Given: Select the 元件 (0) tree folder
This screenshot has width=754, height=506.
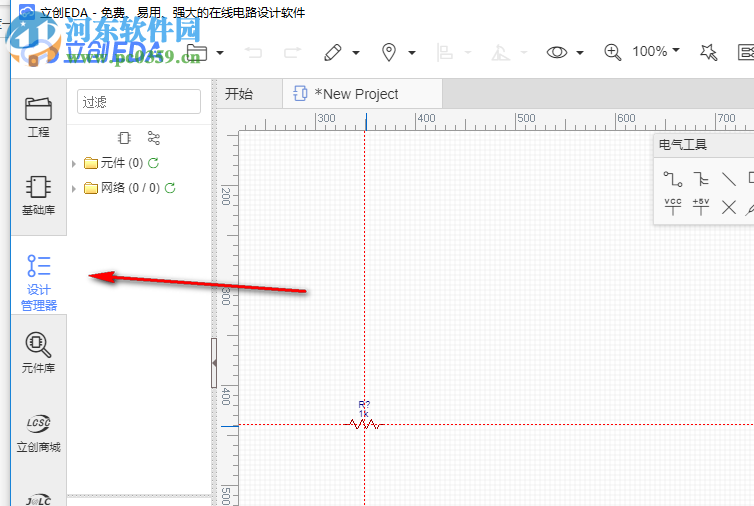Looking at the screenshot, I should click(113, 163).
